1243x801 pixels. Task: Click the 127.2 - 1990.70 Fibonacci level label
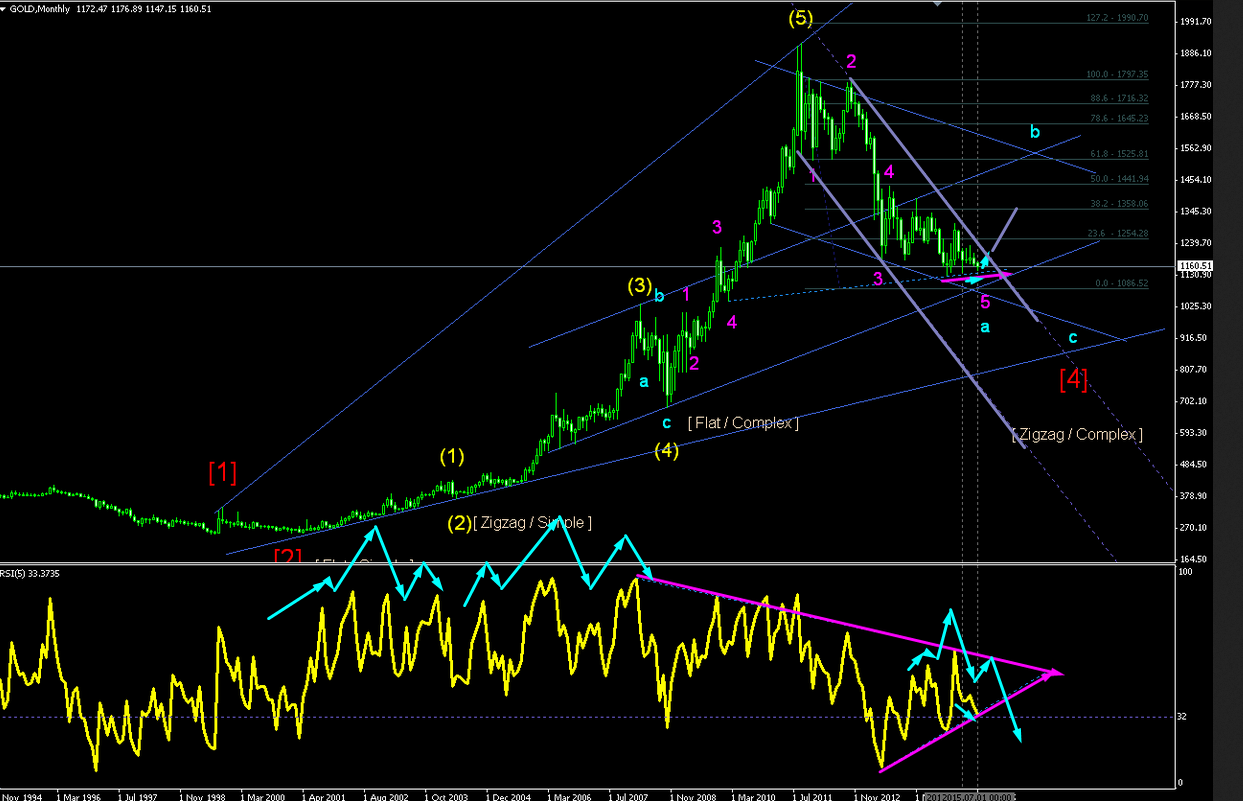(1118, 18)
